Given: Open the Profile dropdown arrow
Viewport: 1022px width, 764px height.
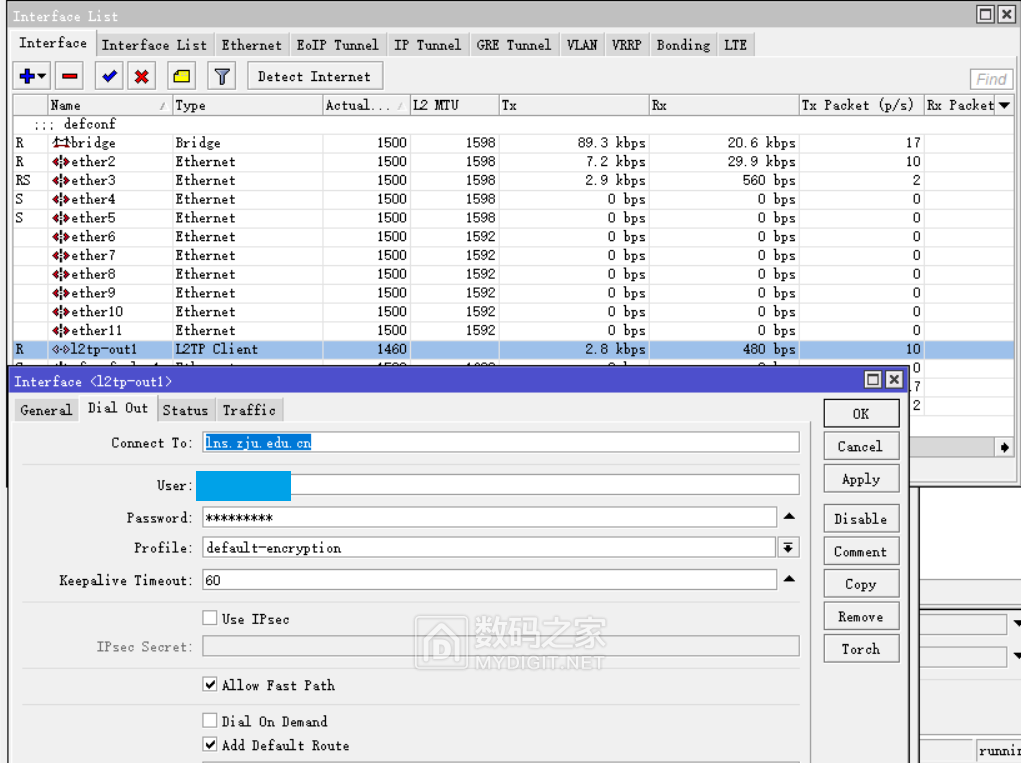Looking at the screenshot, I should [788, 548].
